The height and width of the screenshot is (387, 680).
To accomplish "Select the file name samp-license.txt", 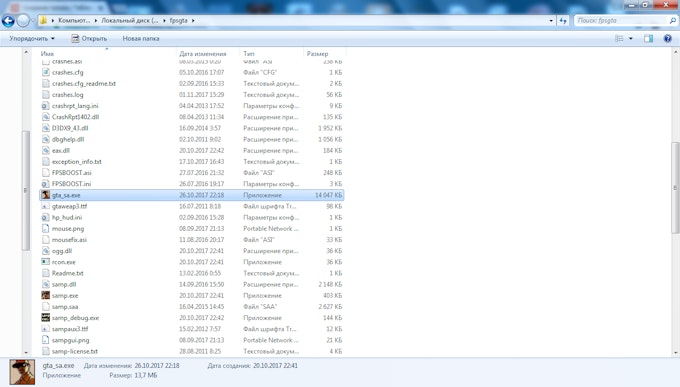I will [x=75, y=351].
